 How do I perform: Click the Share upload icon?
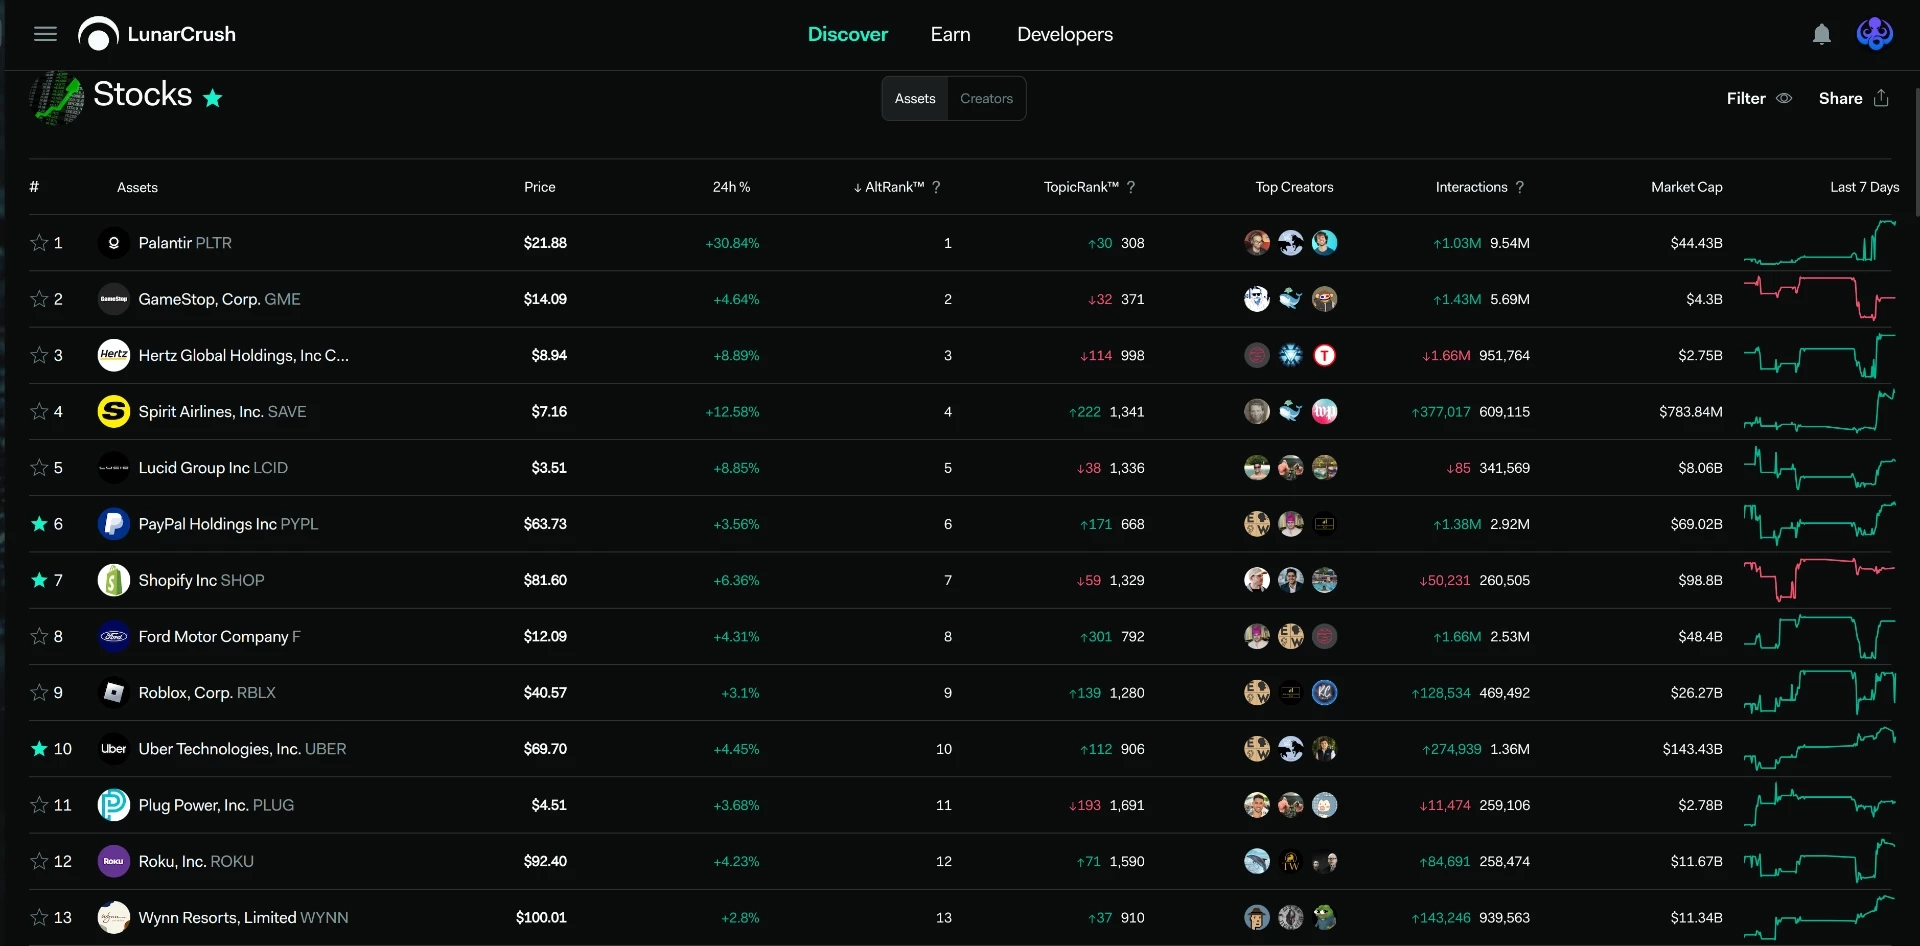(1881, 98)
